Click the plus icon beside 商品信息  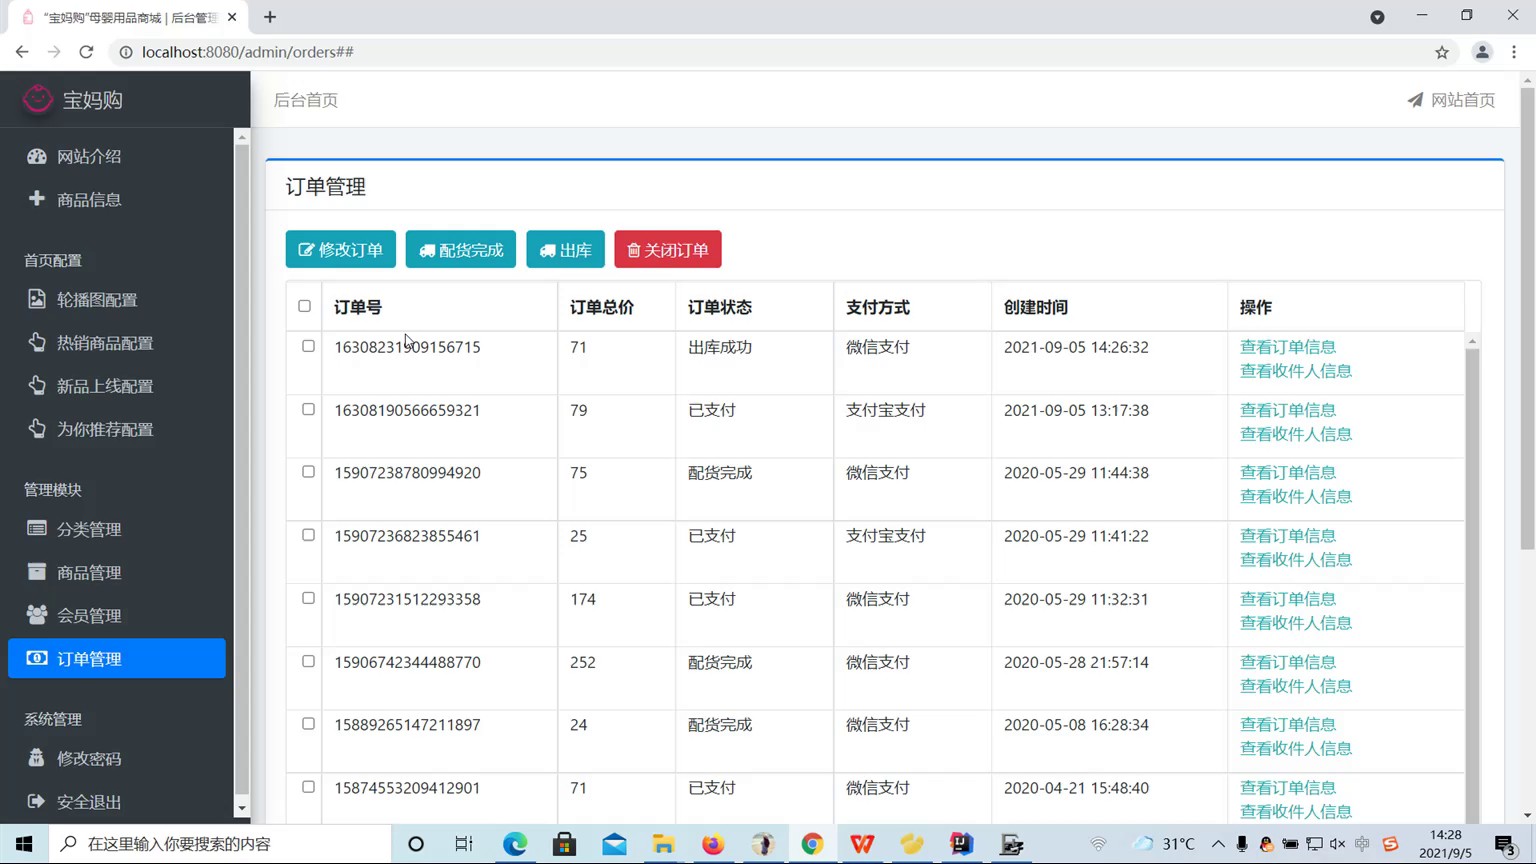[x=37, y=198]
